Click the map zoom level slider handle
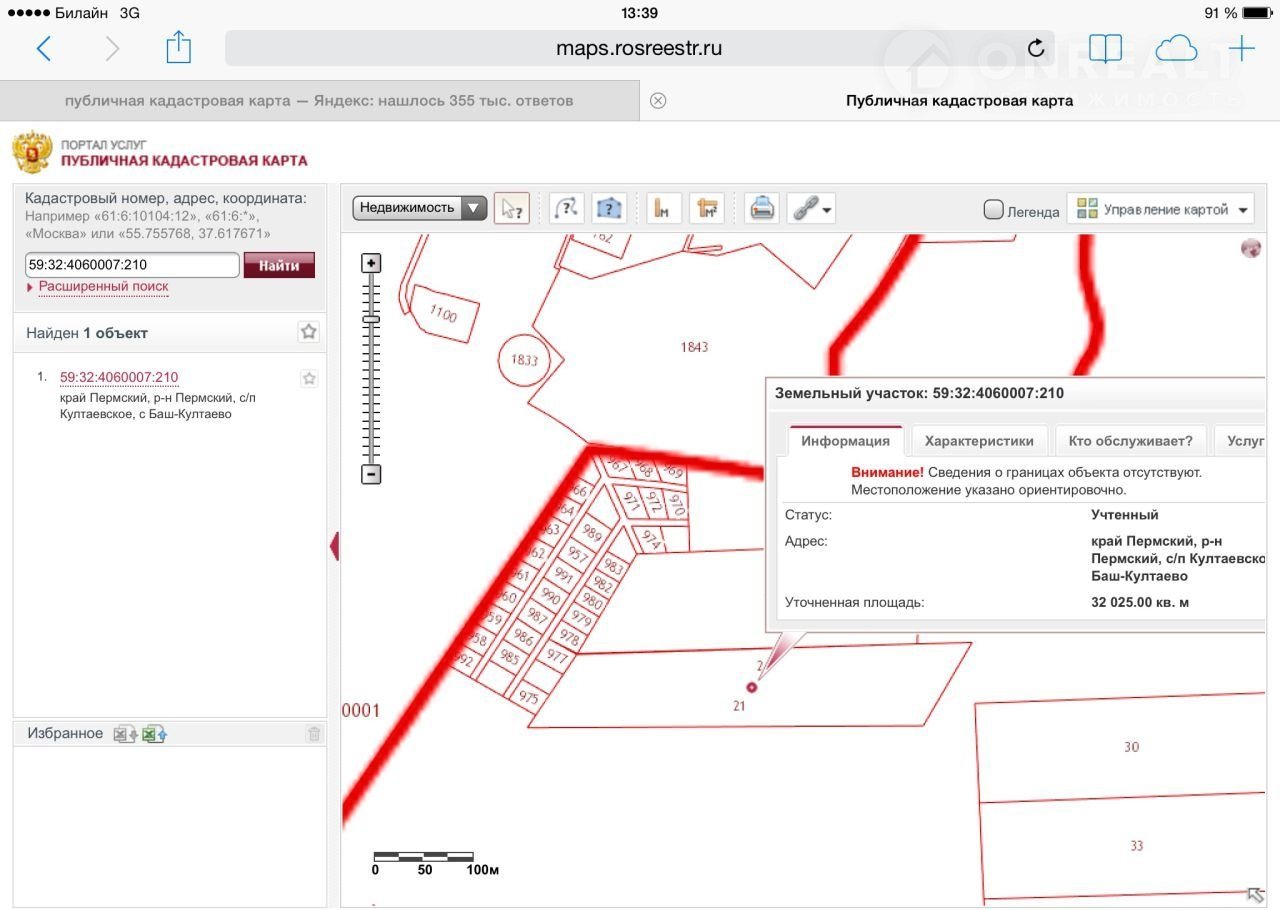The image size is (1280, 910). tap(371, 319)
